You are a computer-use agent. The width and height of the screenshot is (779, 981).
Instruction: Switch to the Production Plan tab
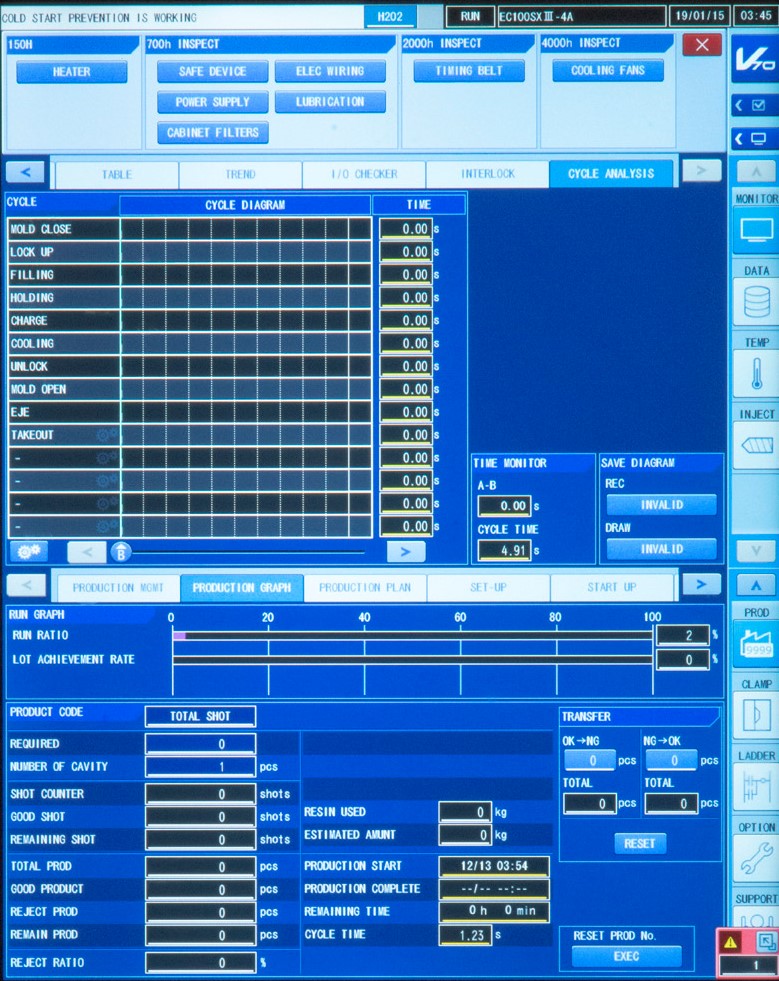365,588
